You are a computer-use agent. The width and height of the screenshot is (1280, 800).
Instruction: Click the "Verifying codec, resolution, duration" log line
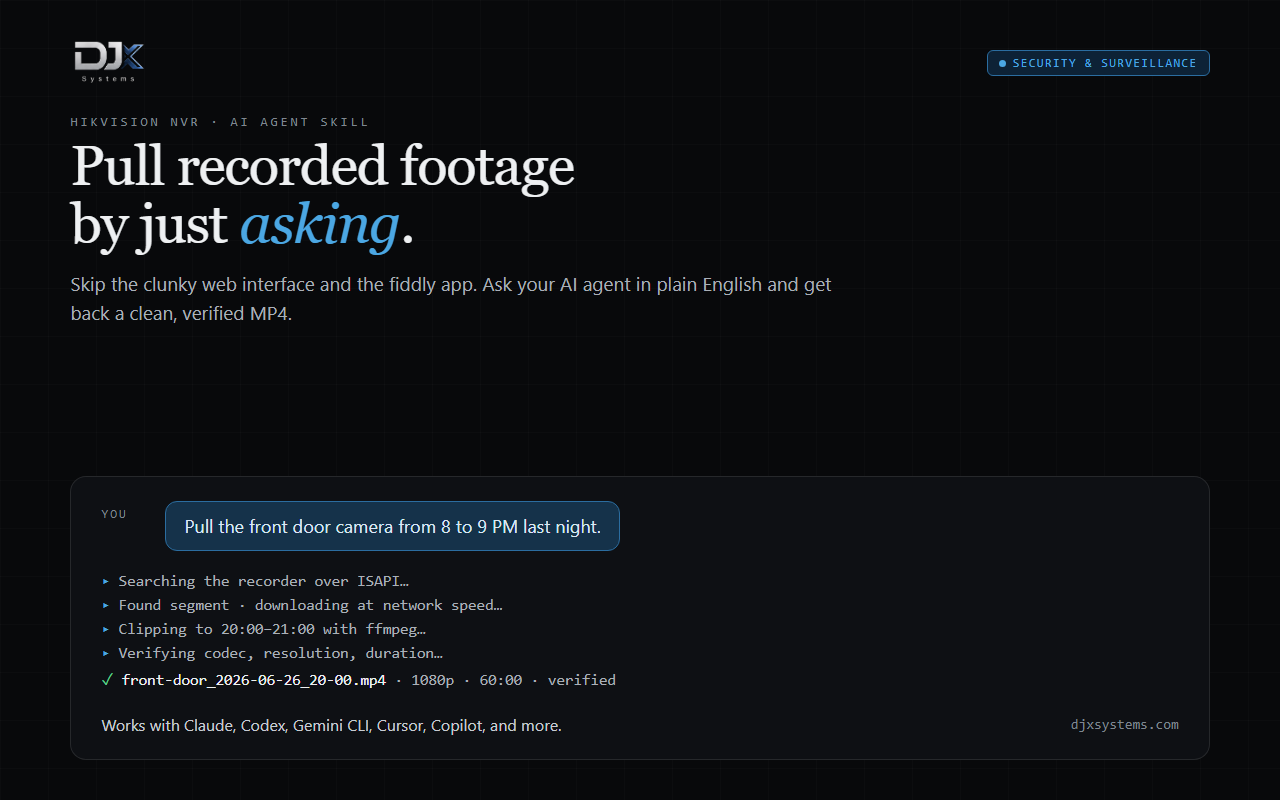click(x=280, y=653)
